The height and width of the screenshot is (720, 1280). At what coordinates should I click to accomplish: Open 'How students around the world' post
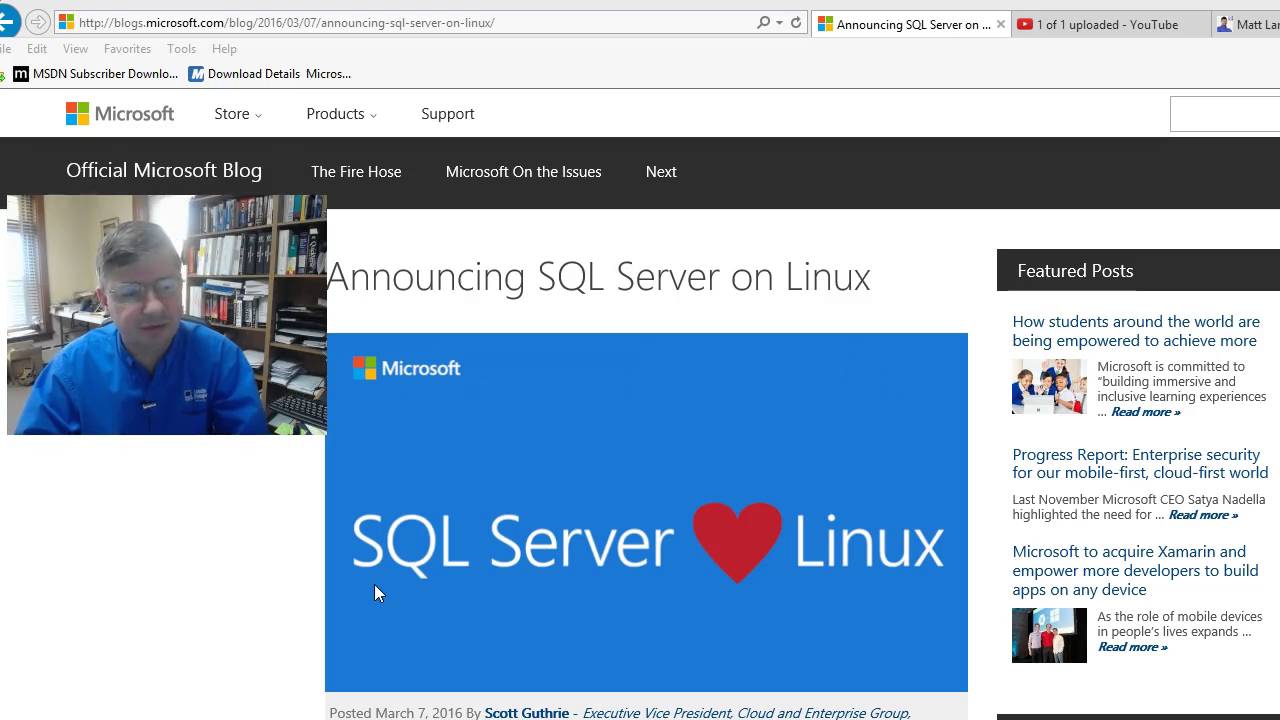click(1136, 331)
